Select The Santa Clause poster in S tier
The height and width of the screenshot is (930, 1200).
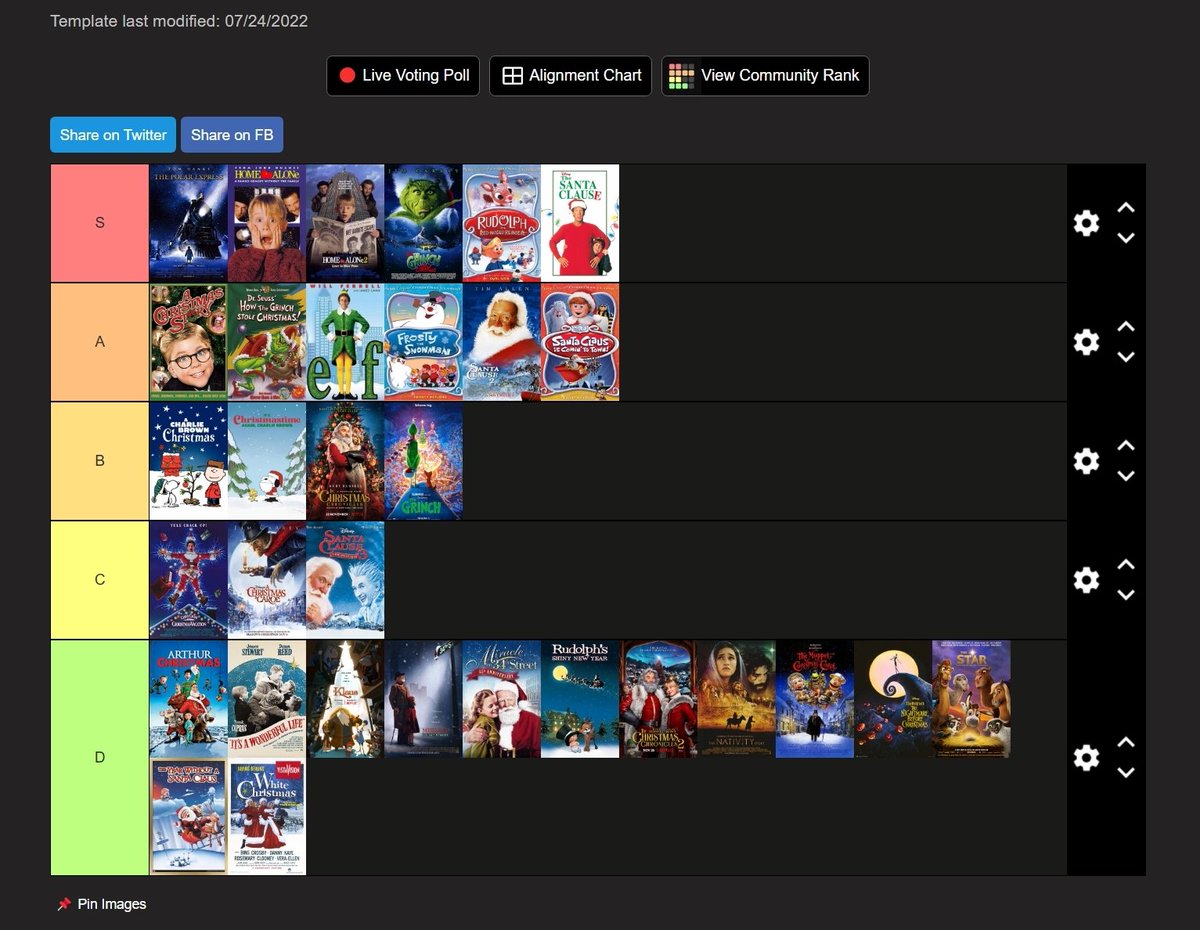[x=580, y=223]
